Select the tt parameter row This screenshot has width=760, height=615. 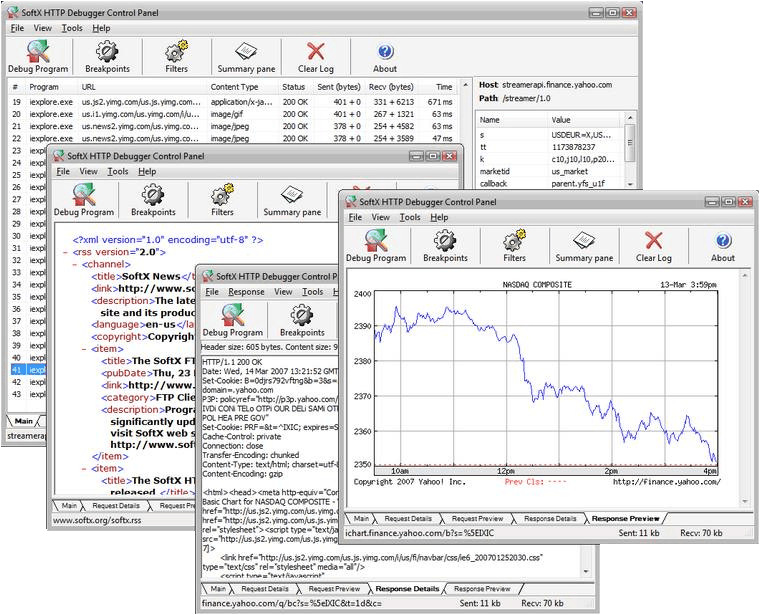(549, 147)
